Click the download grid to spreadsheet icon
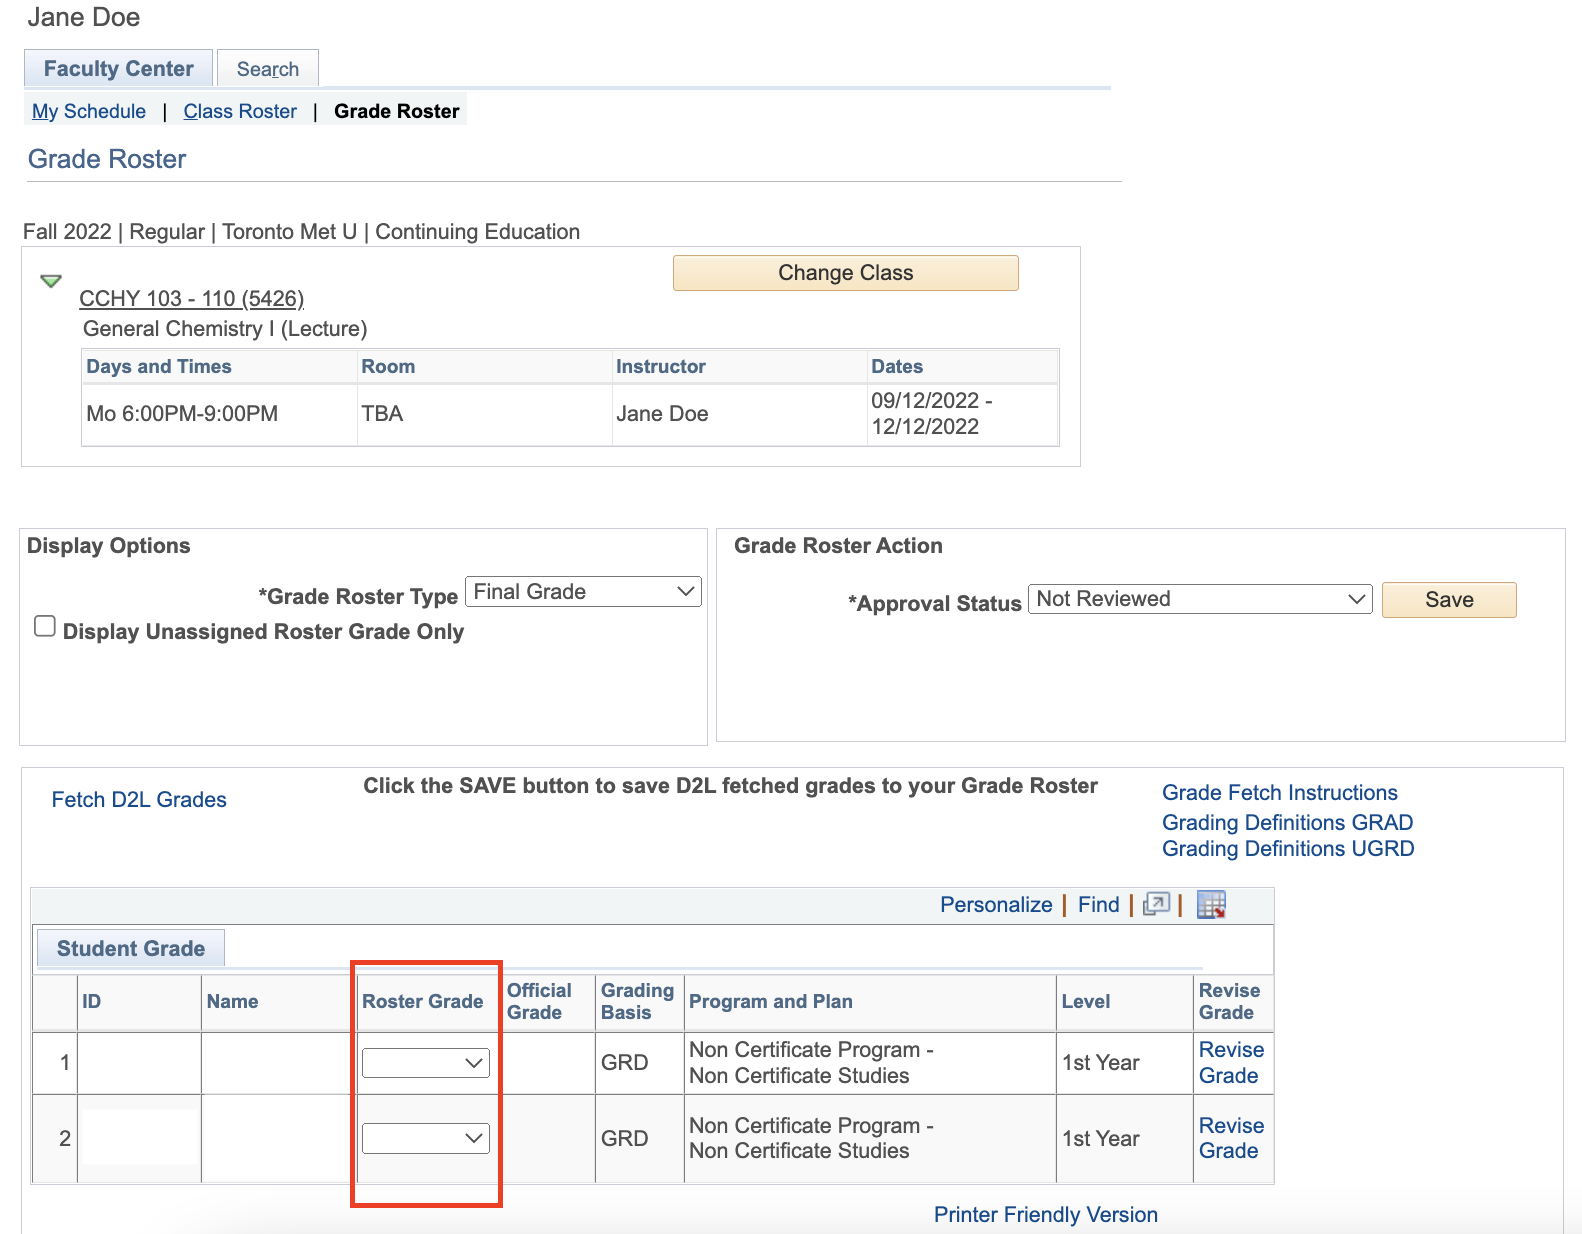The width and height of the screenshot is (1582, 1234). (x=1211, y=904)
